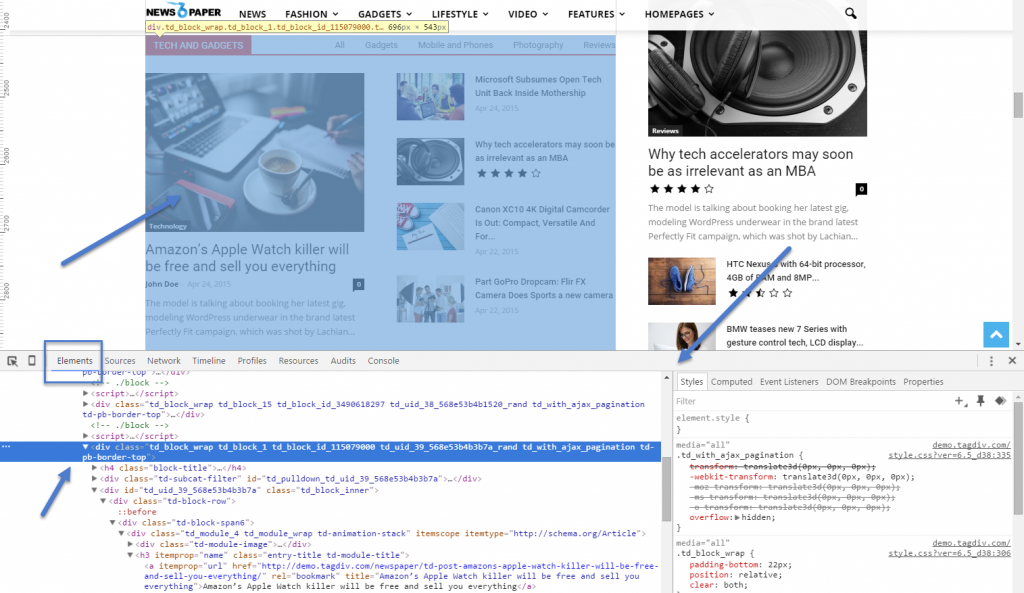The image size is (1024, 593).
Task: Open the HTC Nexus article link
Action: [x=795, y=271]
